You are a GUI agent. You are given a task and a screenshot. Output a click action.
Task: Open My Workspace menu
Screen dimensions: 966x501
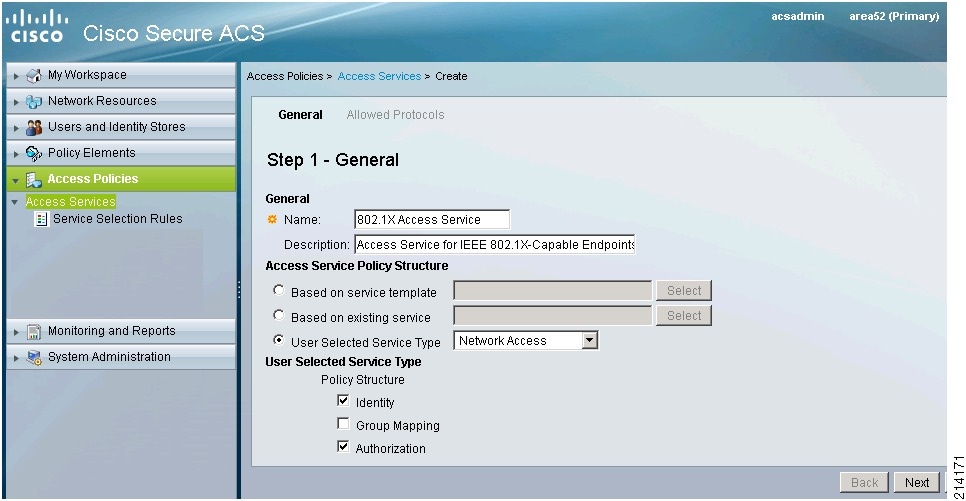[x=121, y=75]
